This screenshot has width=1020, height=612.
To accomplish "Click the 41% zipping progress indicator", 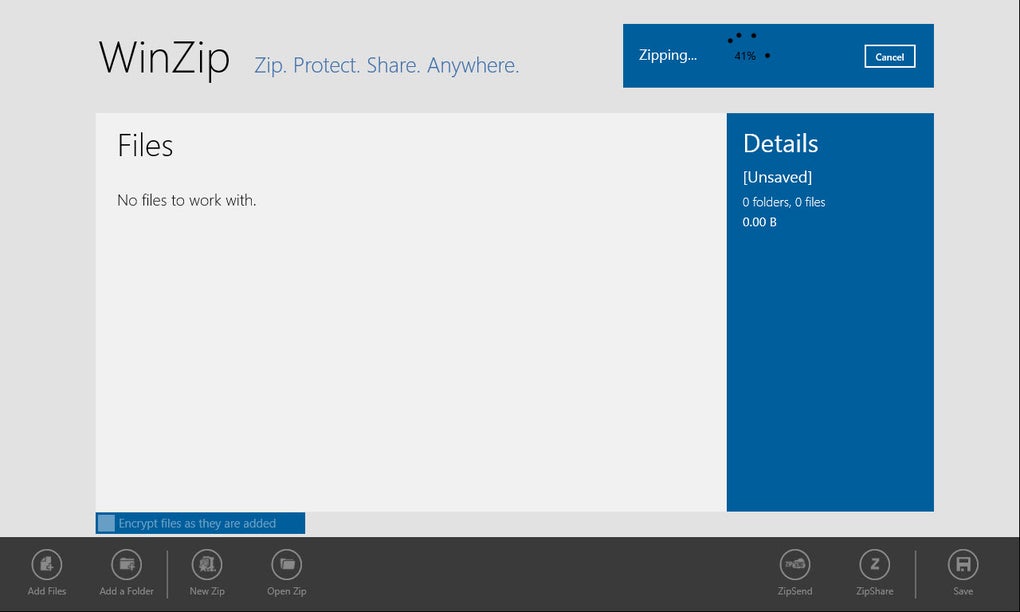I will coord(745,56).
